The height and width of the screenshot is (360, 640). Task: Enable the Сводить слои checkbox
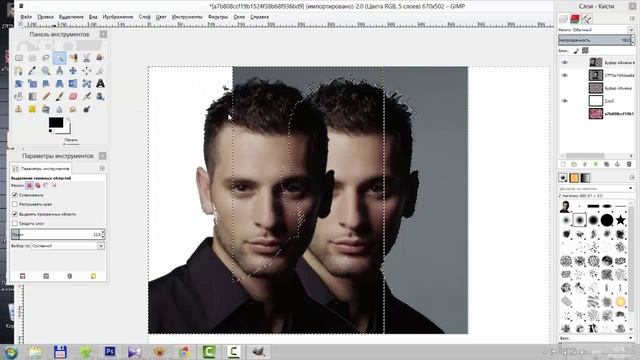pos(15,223)
